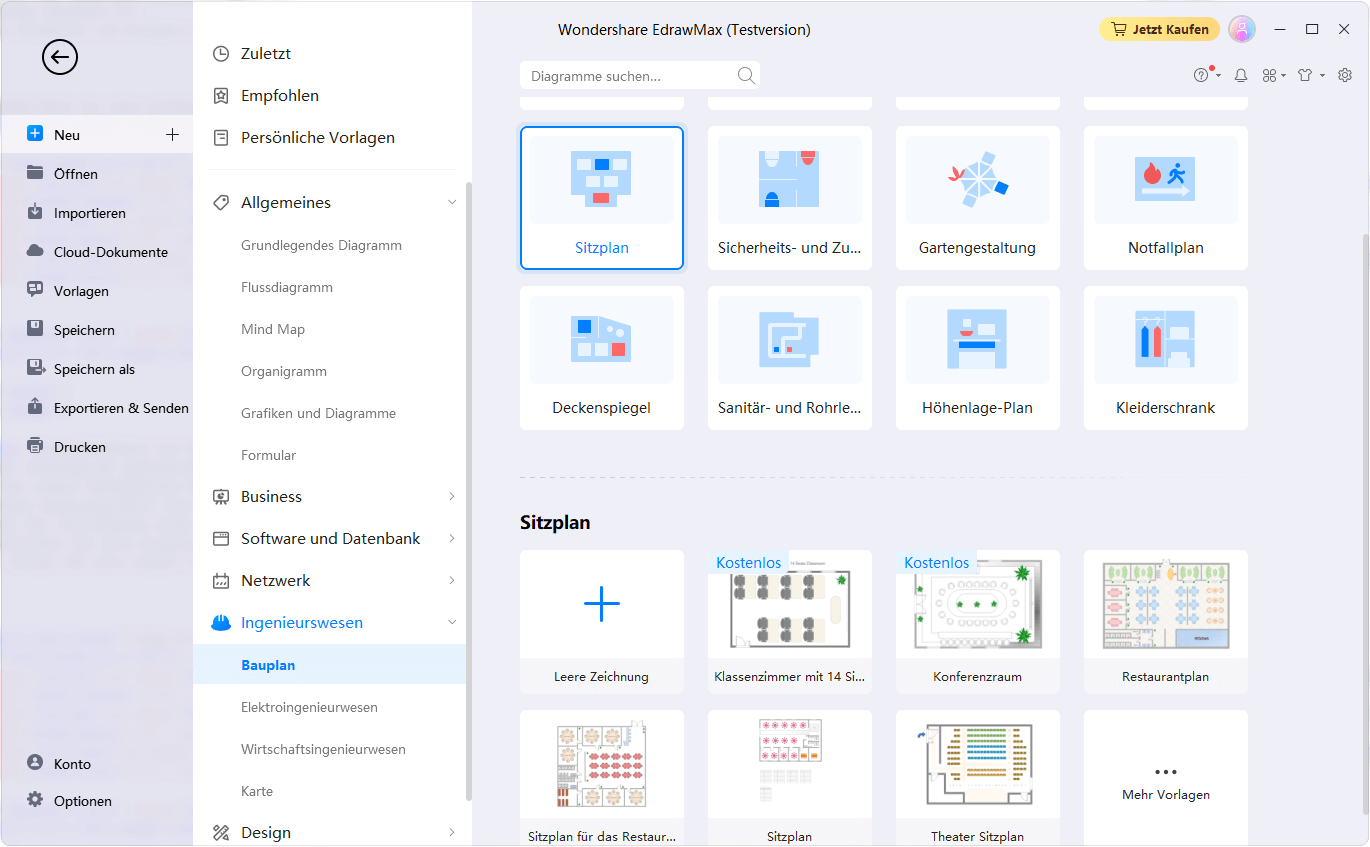Open the user profile avatar
The height and width of the screenshot is (847, 1370).
1241,29
